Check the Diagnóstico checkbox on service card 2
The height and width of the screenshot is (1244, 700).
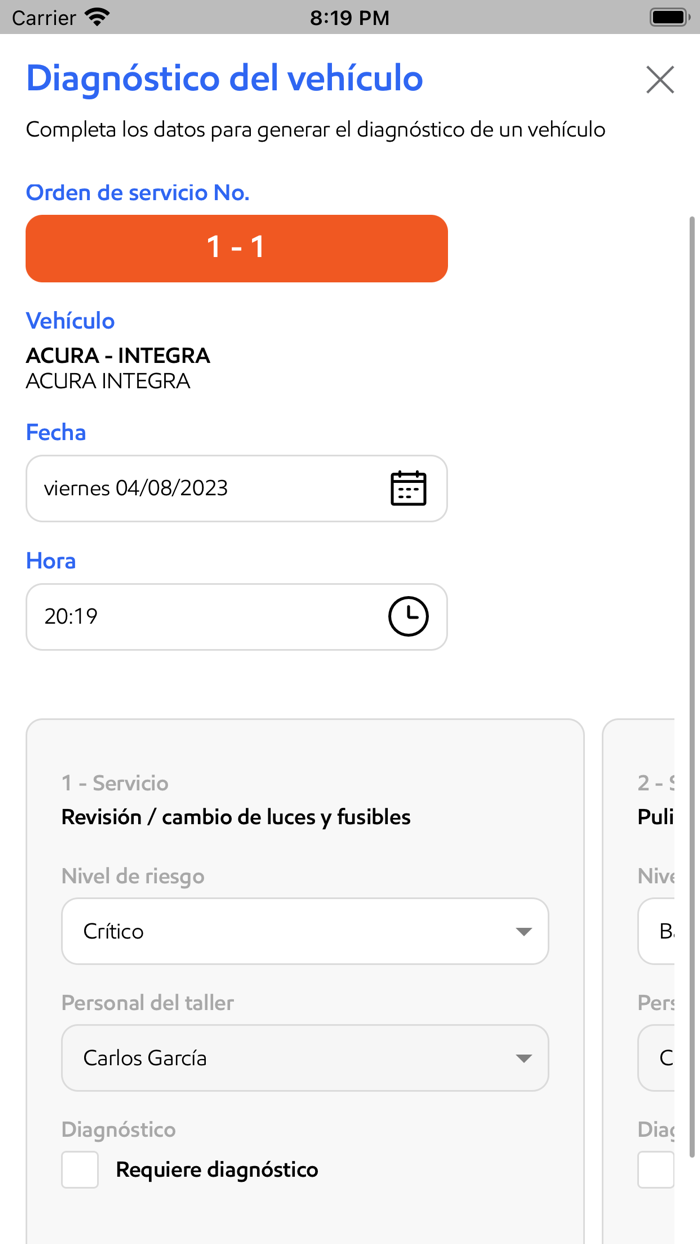[655, 1169]
